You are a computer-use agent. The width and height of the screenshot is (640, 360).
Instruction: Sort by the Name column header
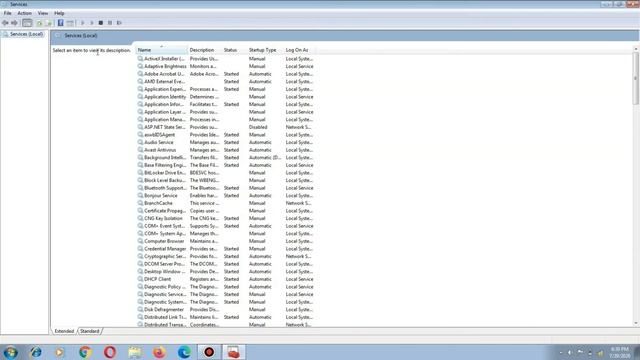click(162, 50)
